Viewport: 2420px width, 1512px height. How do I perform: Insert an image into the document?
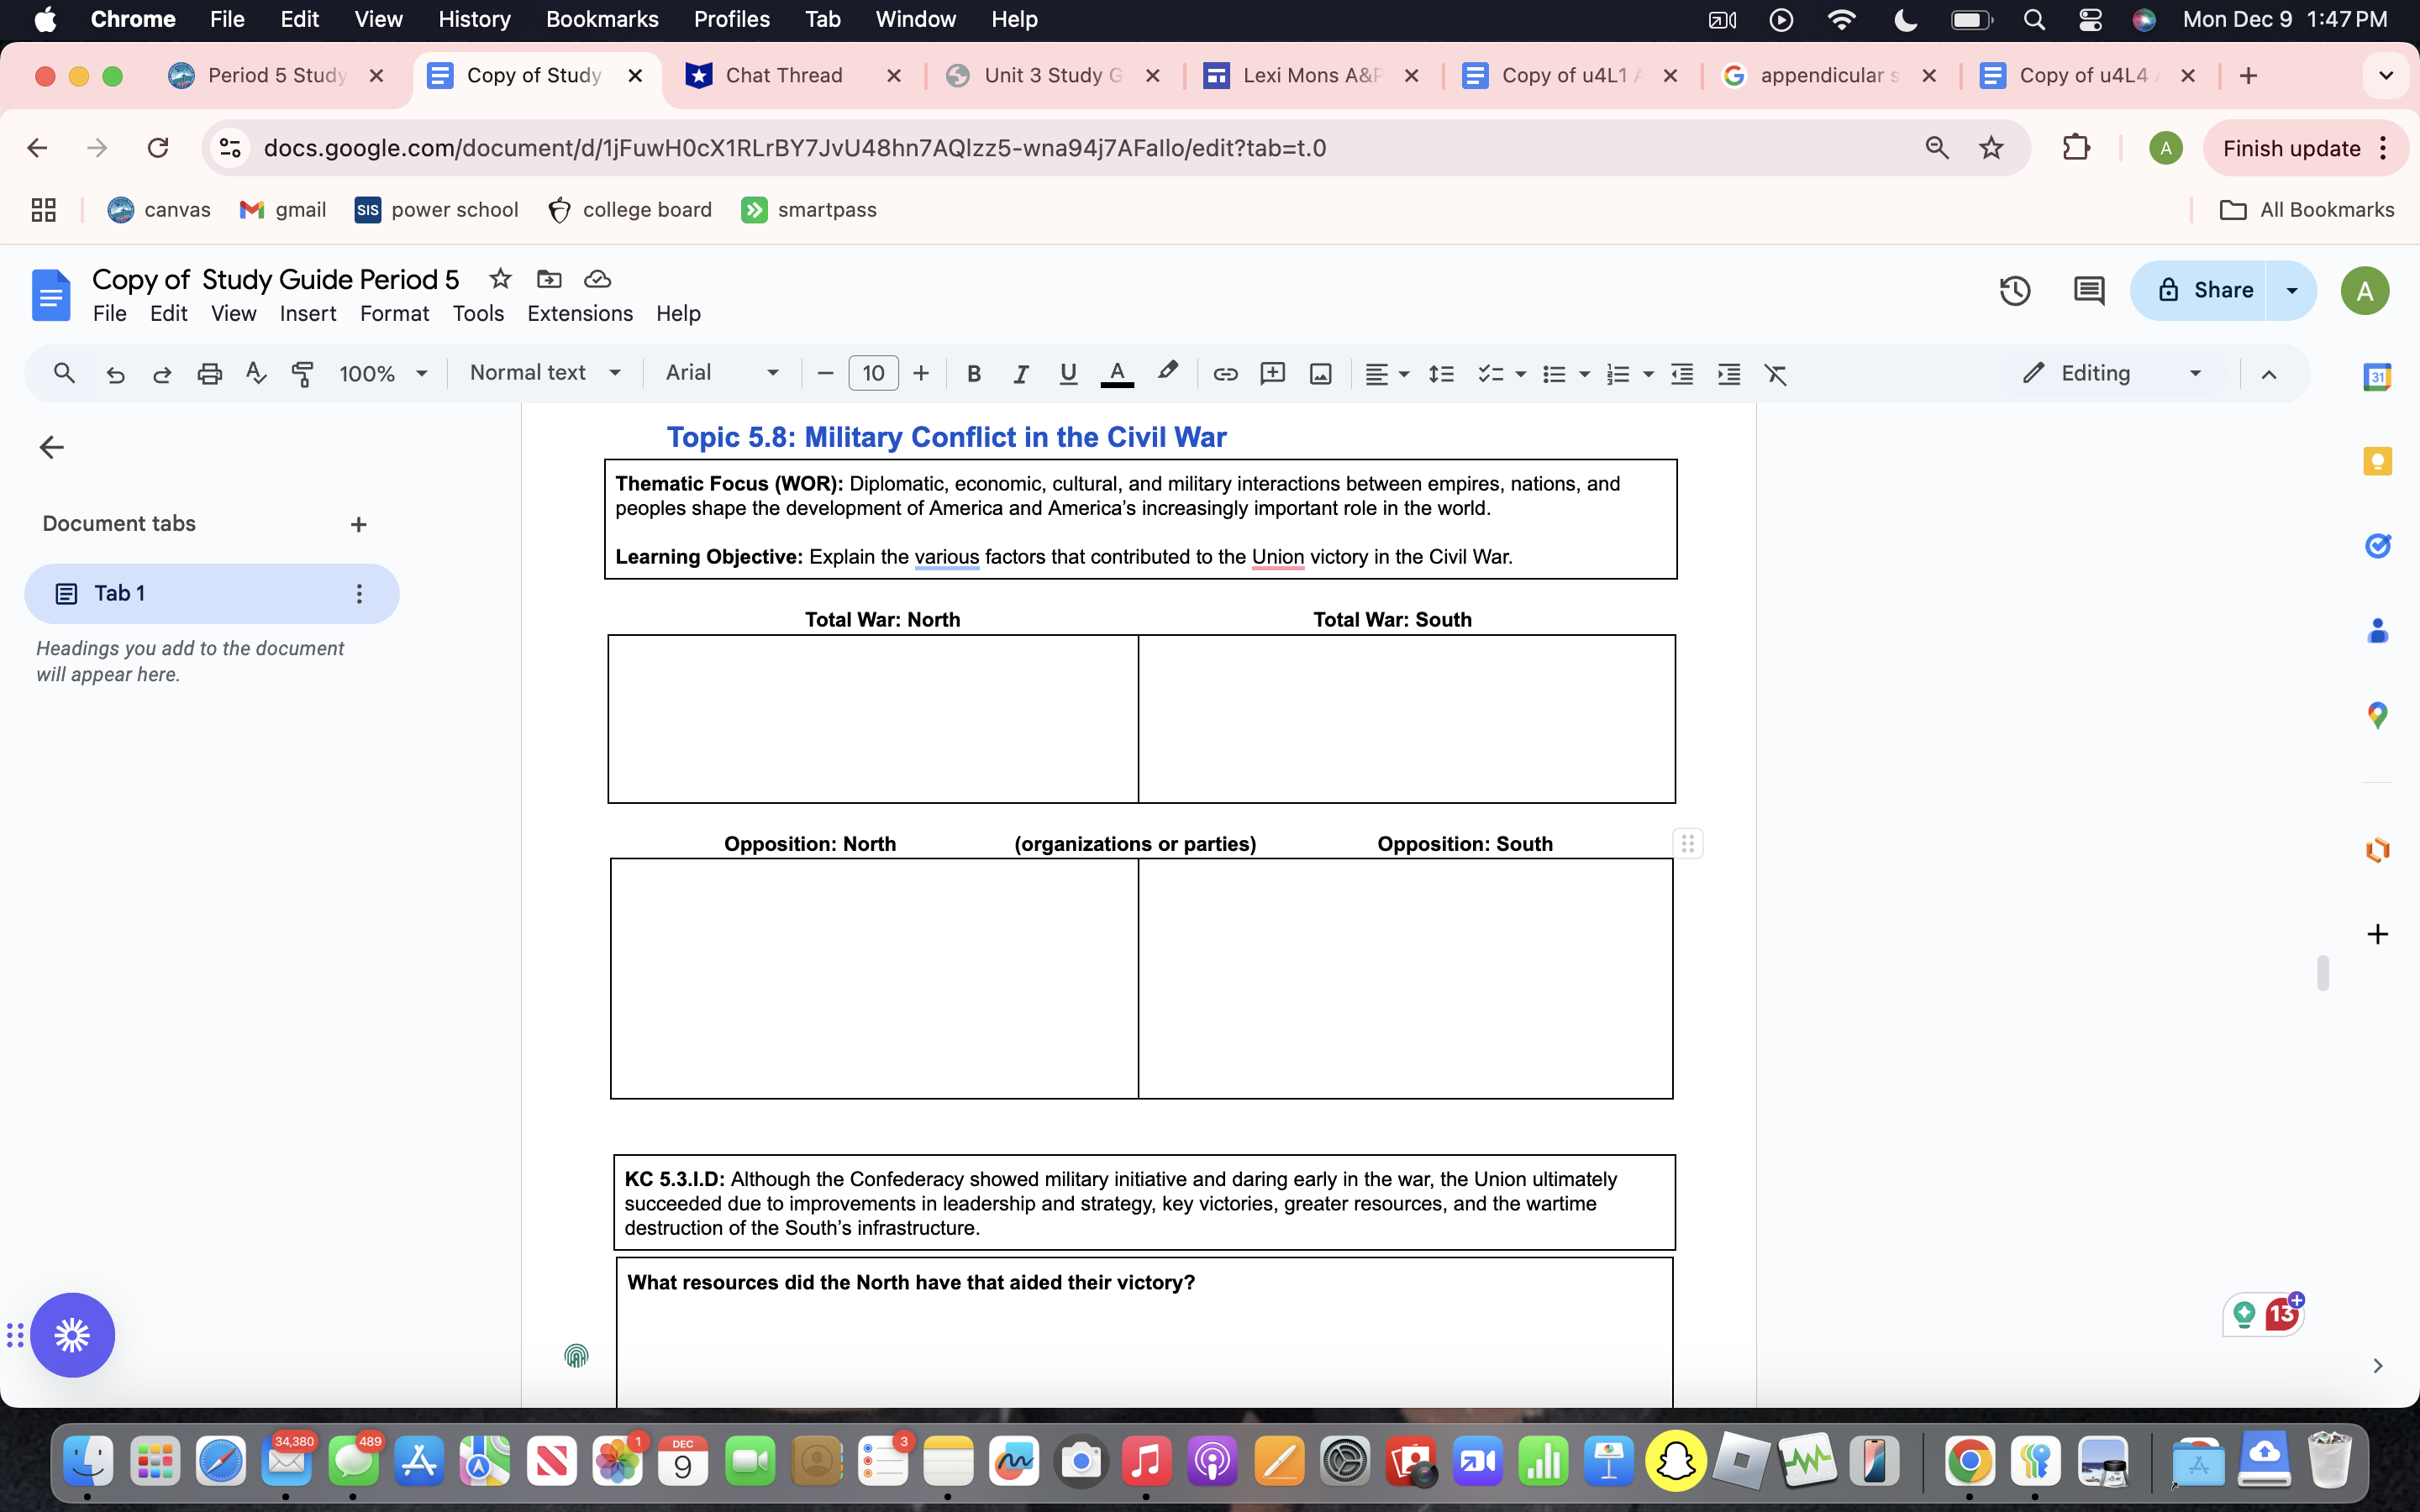point(1319,374)
